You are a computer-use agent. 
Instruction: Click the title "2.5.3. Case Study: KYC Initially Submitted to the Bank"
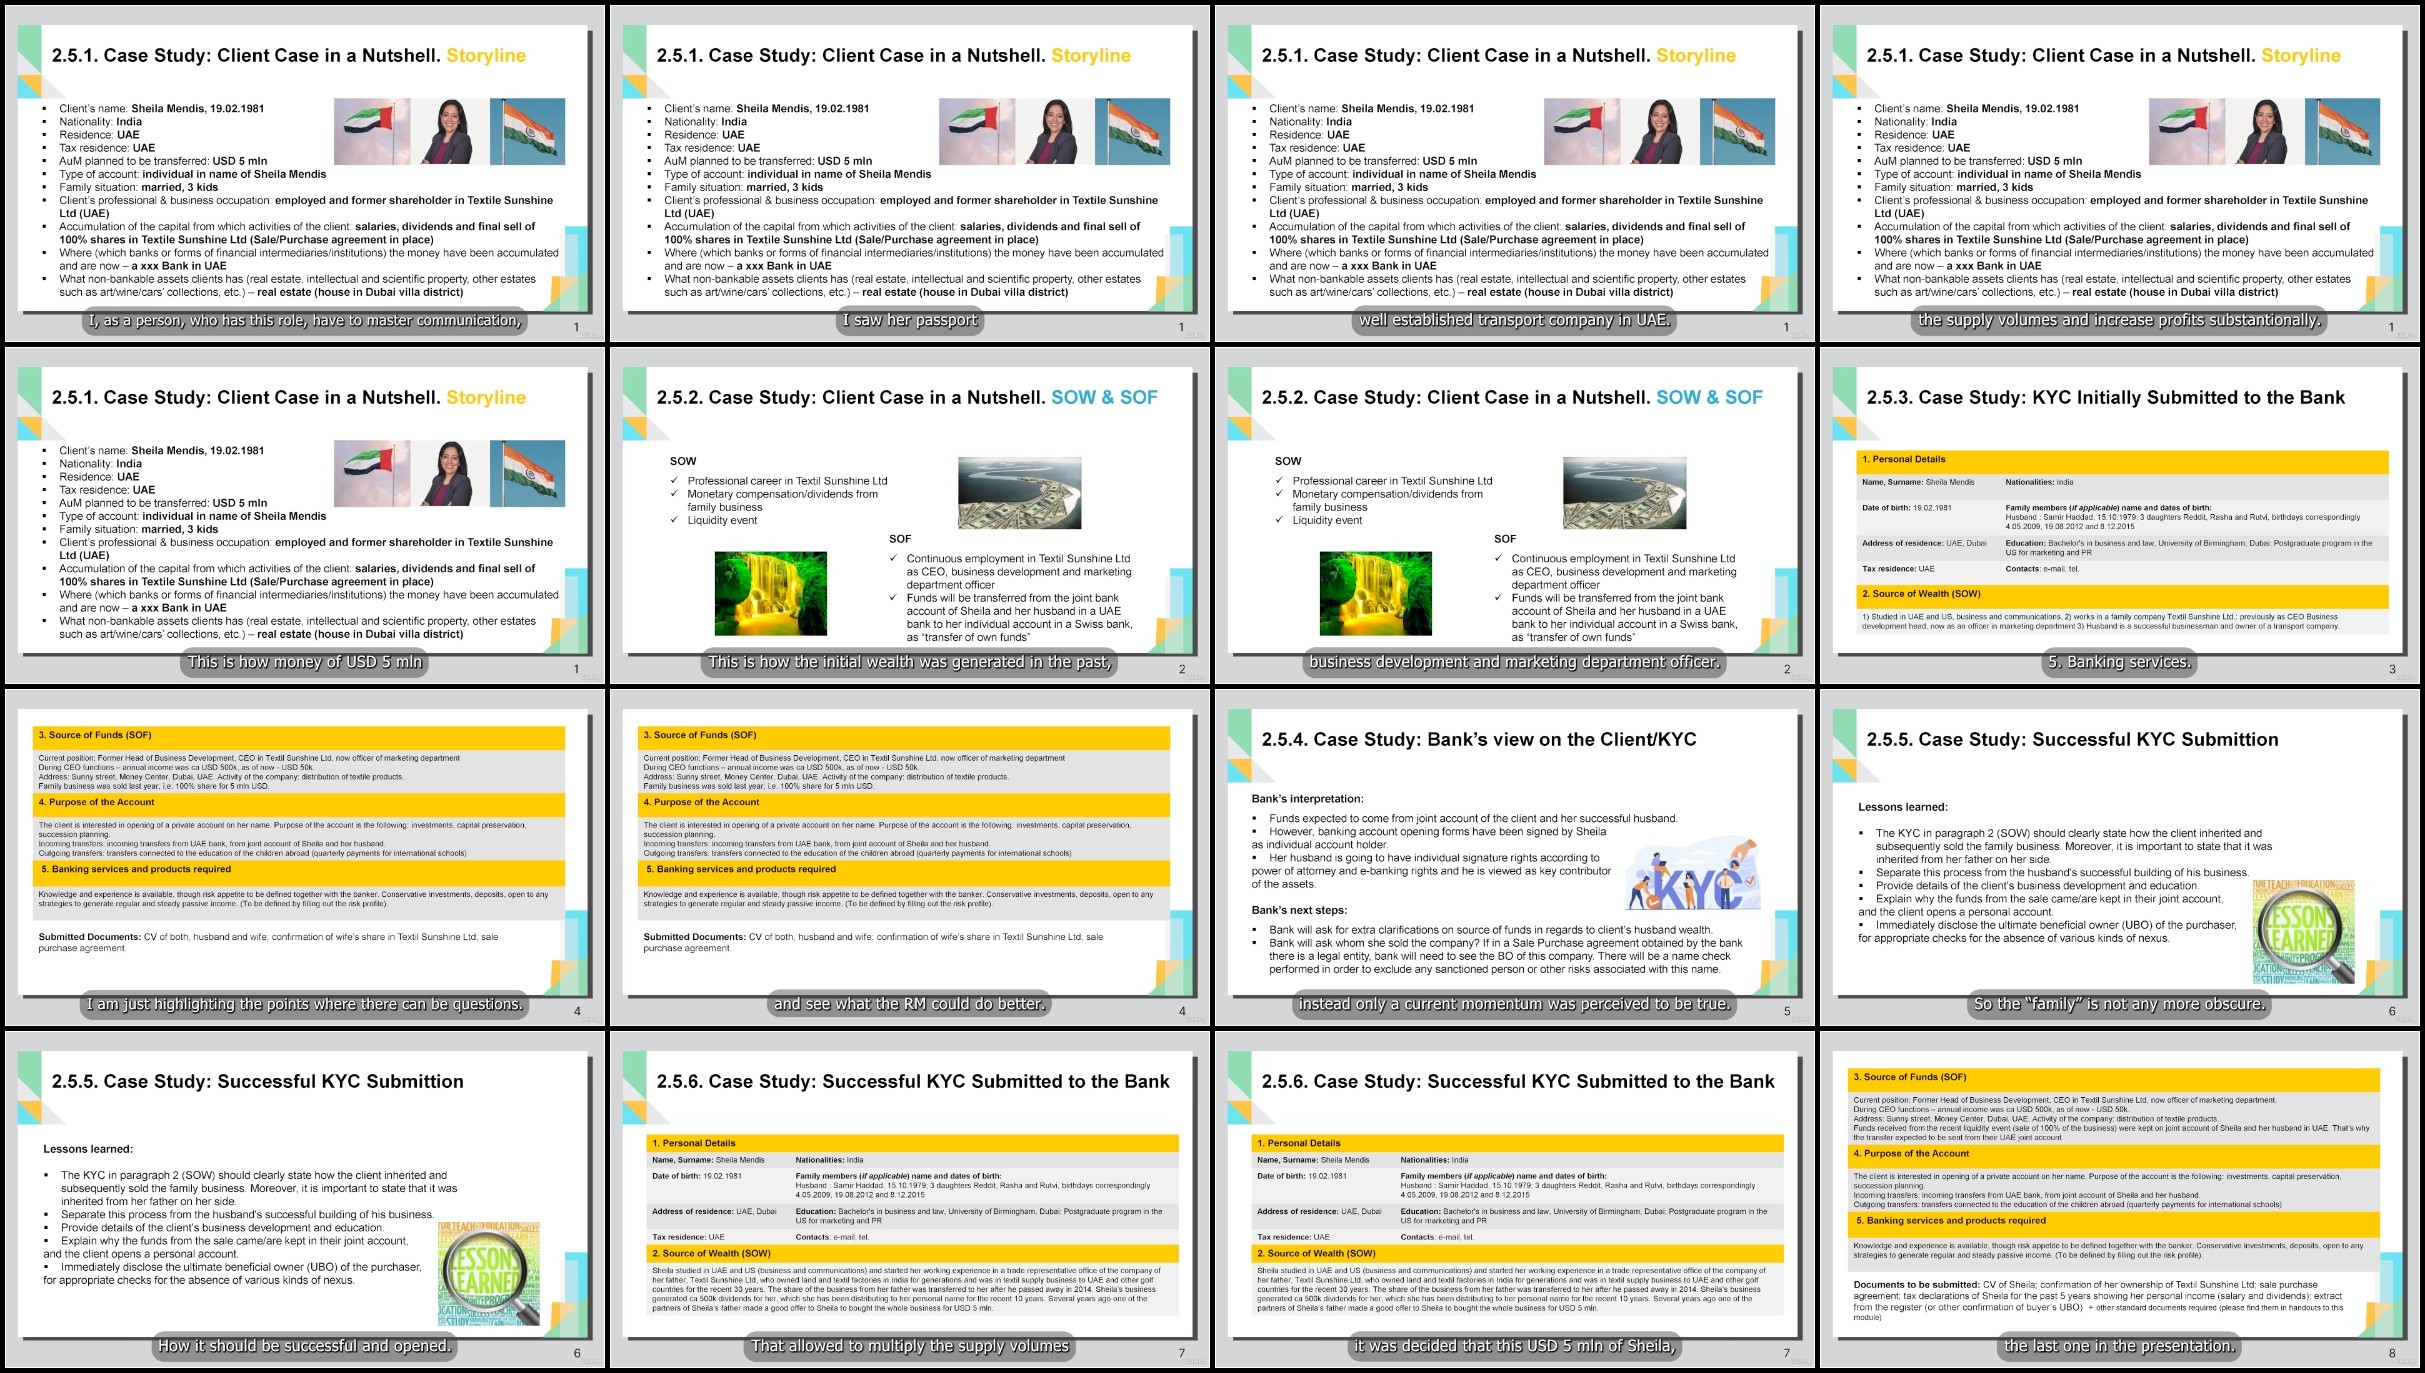pos(2105,398)
